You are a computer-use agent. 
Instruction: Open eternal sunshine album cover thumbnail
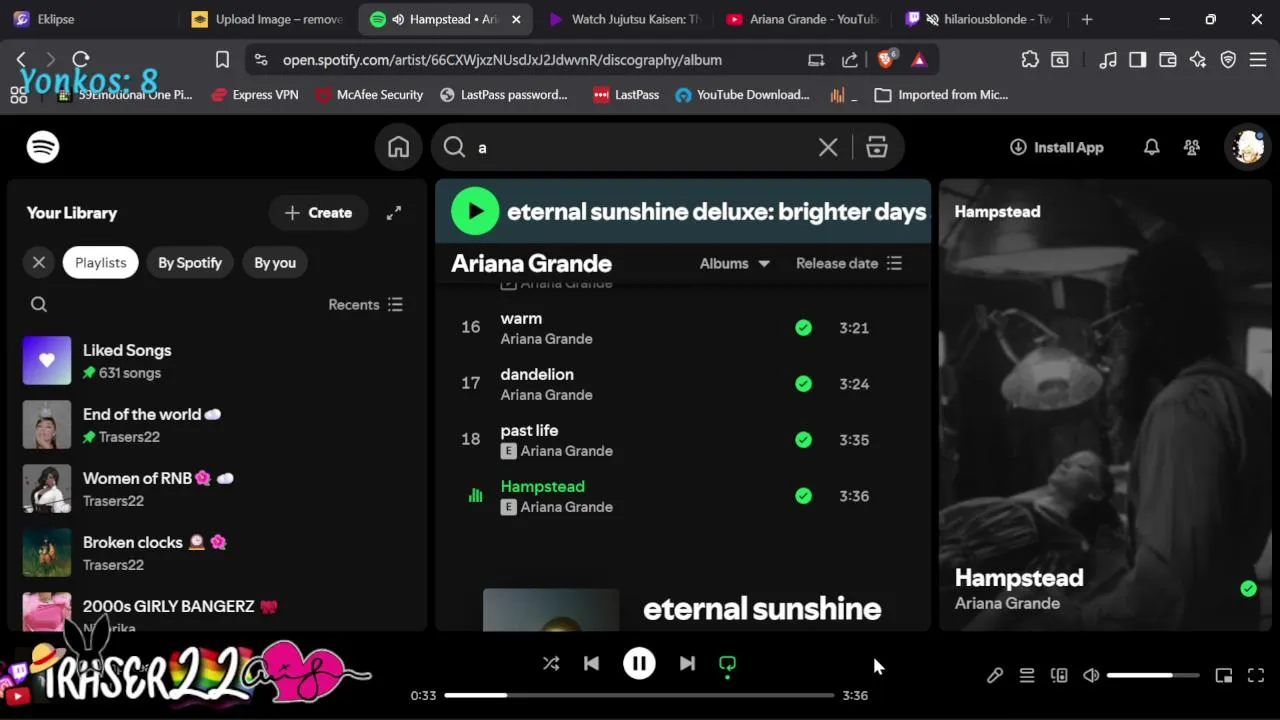[551, 610]
